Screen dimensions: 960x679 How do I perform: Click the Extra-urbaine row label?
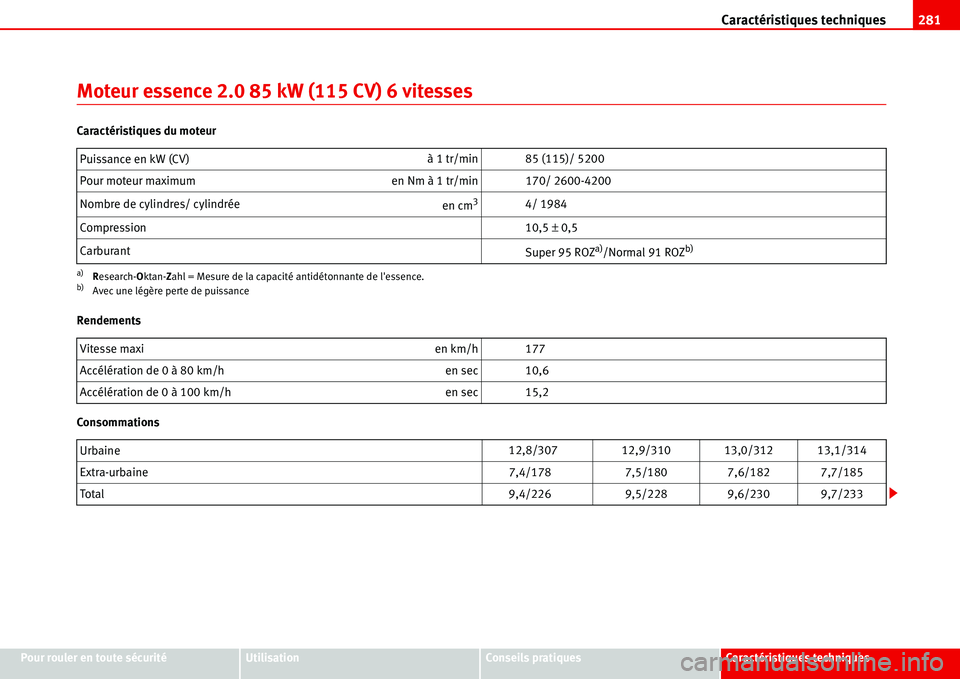point(114,473)
